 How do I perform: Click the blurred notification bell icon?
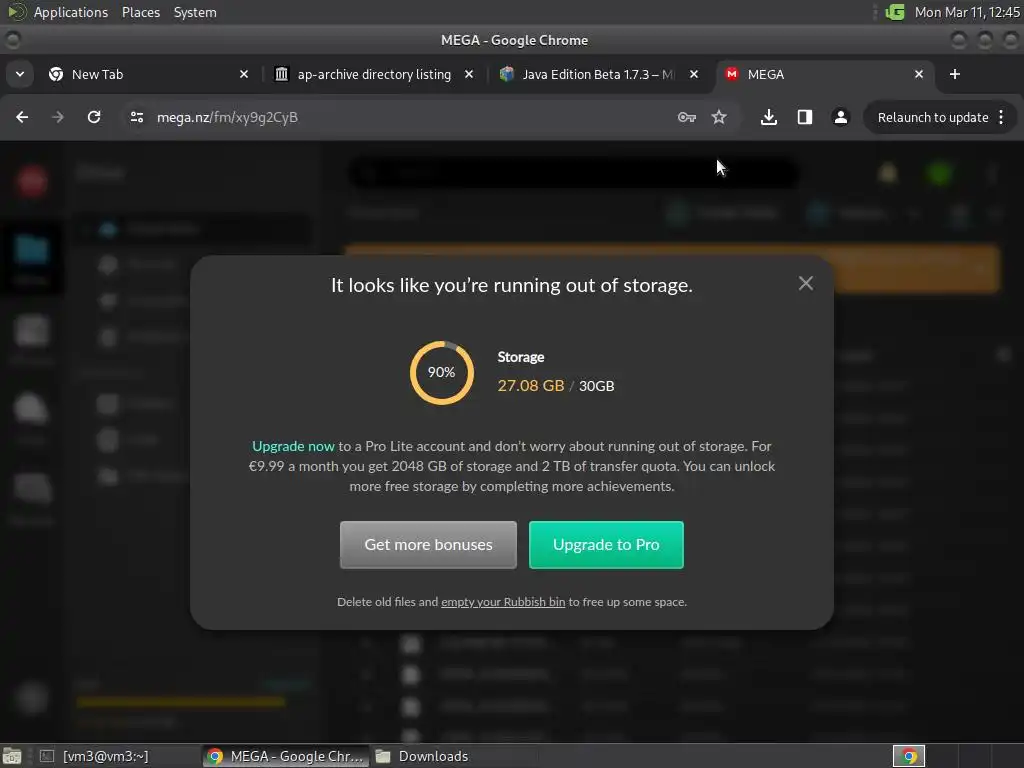[x=888, y=173]
